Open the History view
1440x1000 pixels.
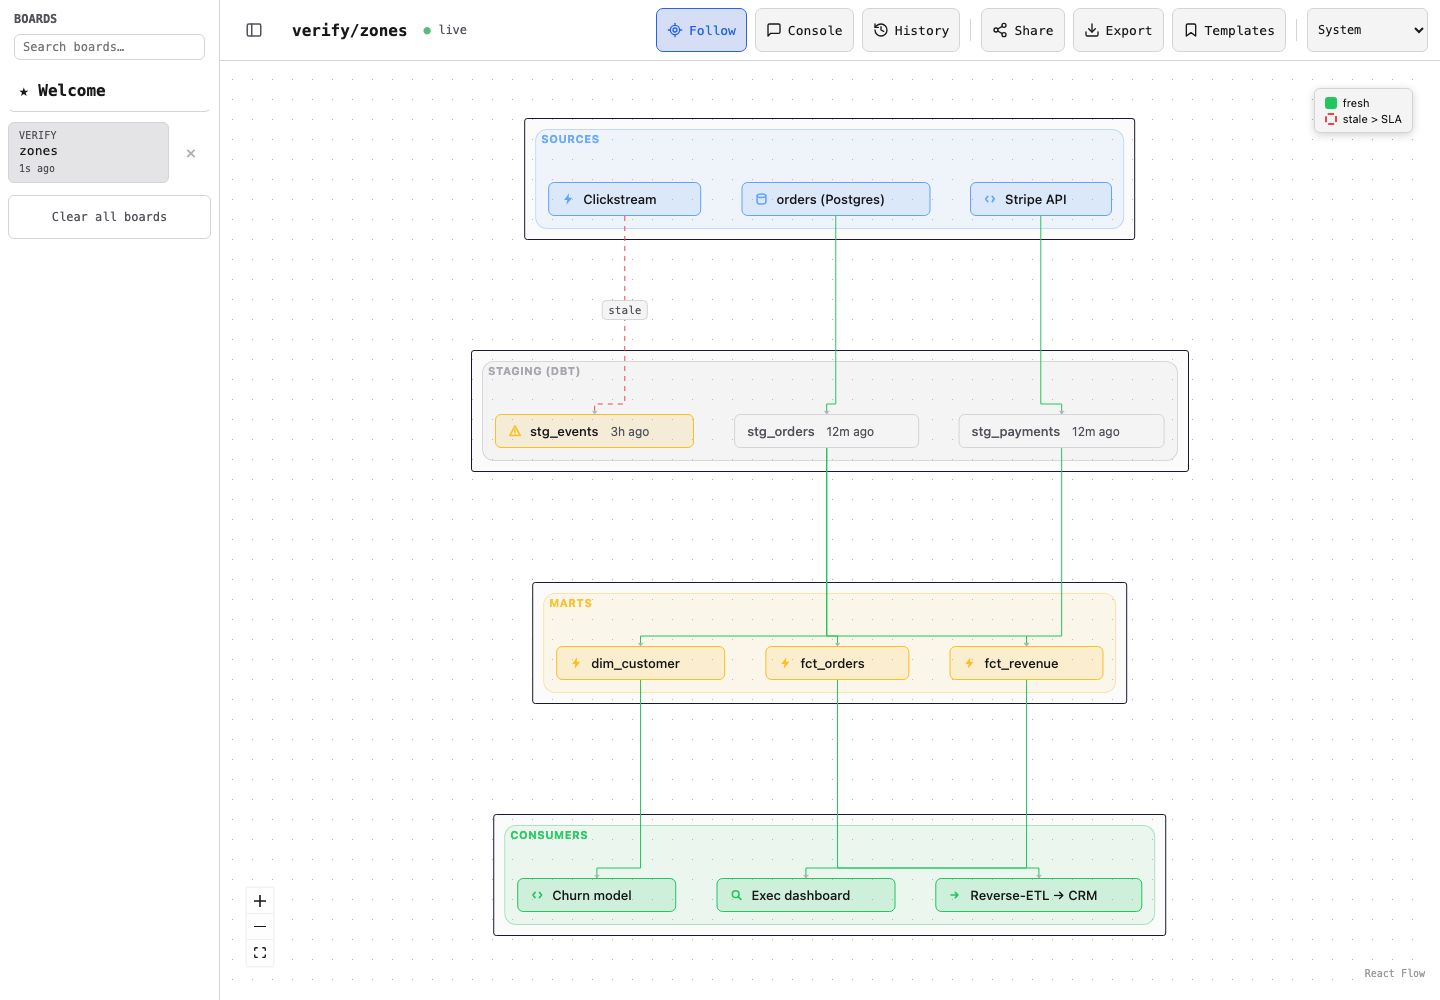pos(910,30)
